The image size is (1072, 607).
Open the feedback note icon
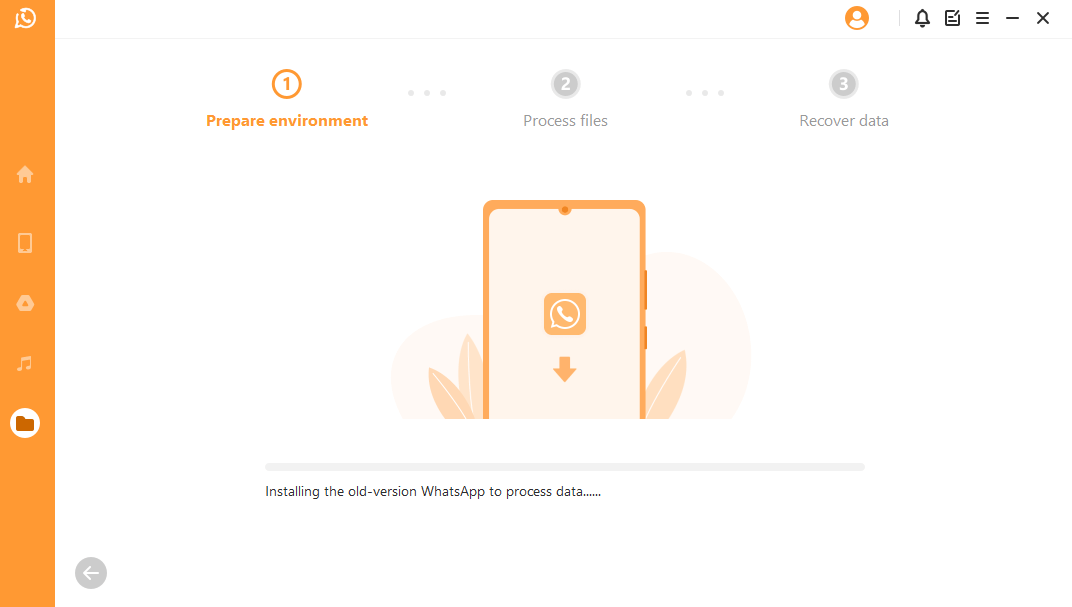(x=952, y=18)
